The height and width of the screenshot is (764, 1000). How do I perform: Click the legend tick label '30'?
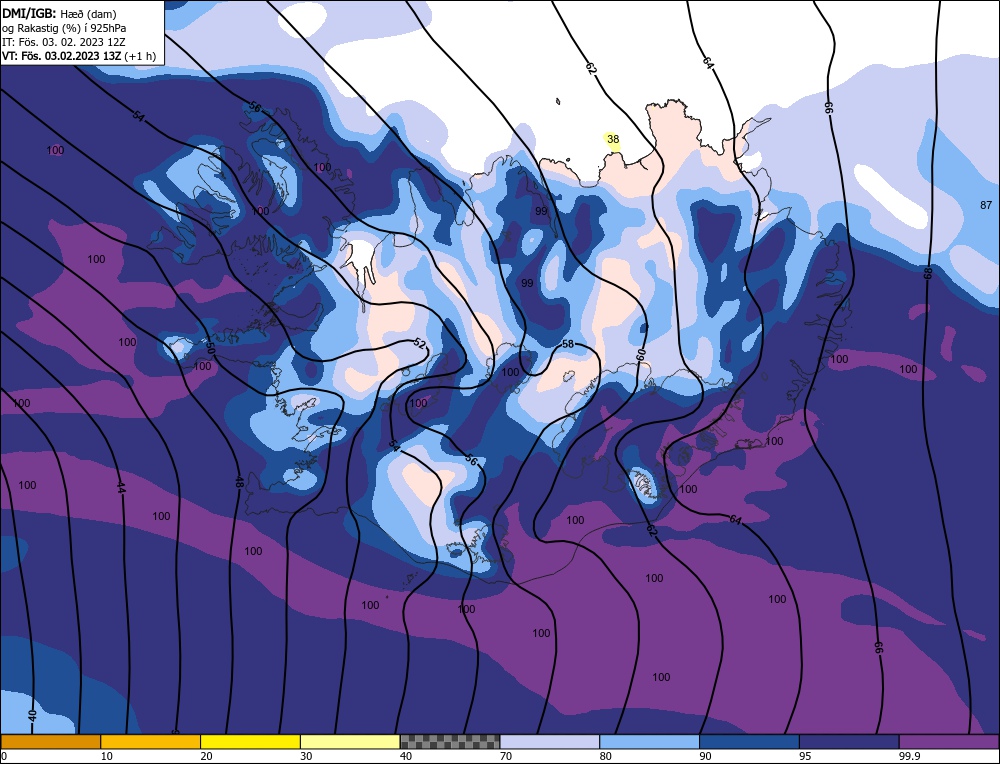(x=306, y=756)
